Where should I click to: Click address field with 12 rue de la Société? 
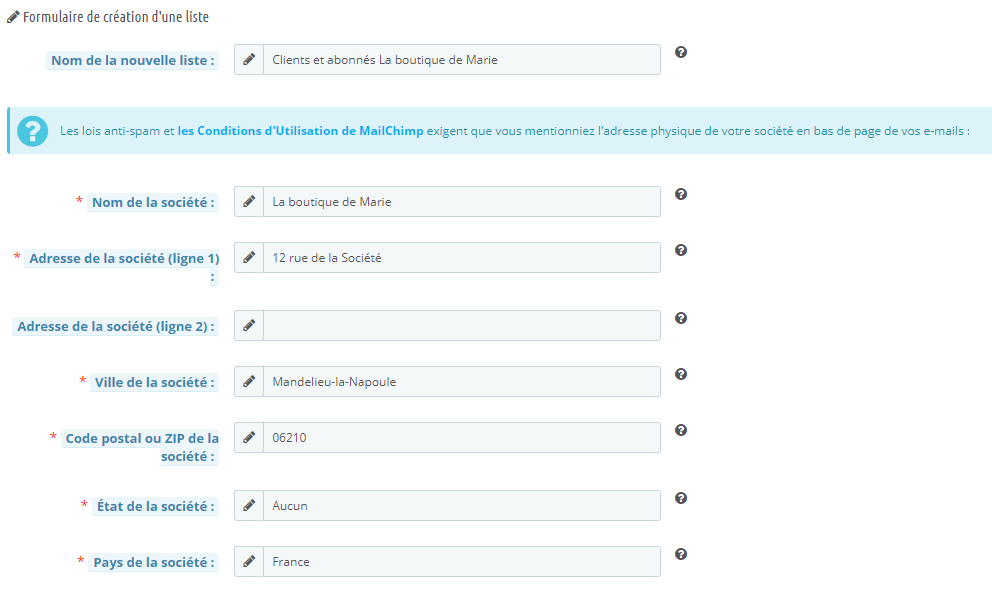461,258
